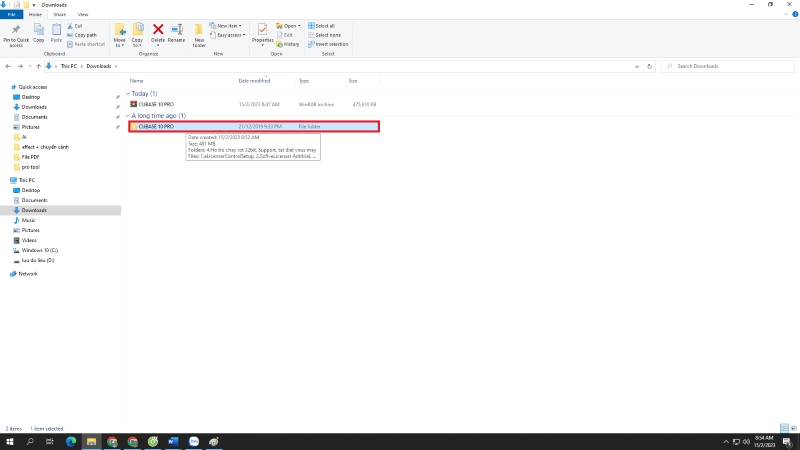The width and height of the screenshot is (800, 450).
Task: Open Downloads under Quick access
Action: (34, 107)
